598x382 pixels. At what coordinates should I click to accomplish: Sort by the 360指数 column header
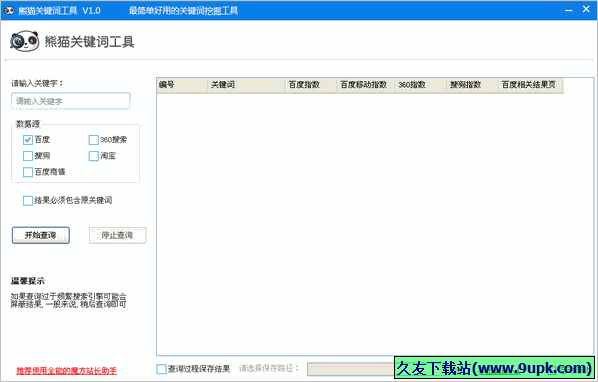point(421,85)
